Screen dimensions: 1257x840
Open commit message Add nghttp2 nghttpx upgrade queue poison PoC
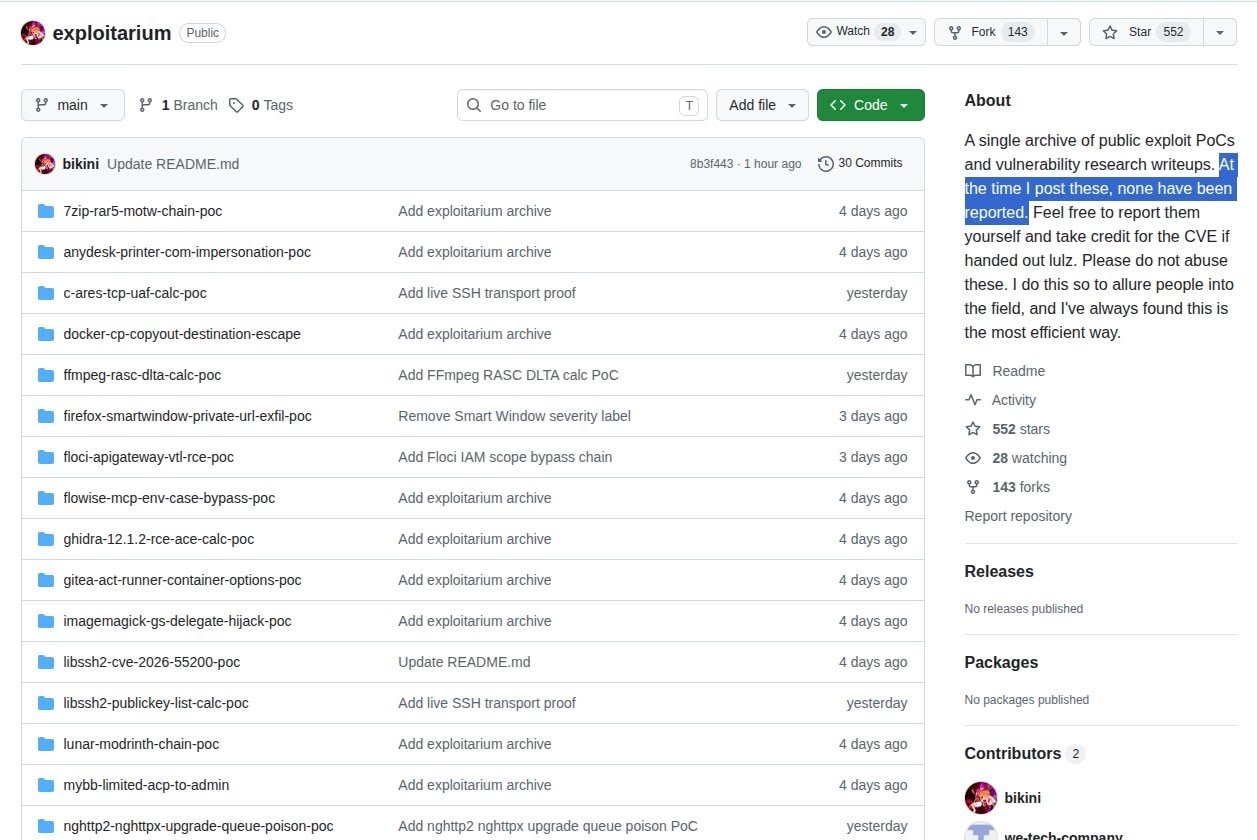(x=548, y=826)
